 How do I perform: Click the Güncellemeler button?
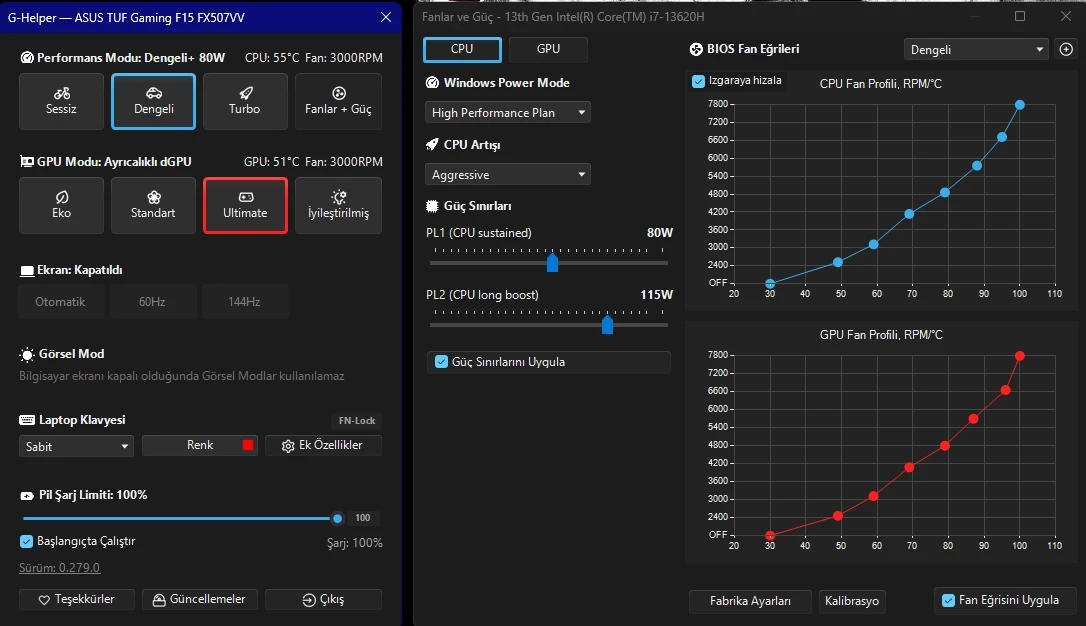(199, 599)
